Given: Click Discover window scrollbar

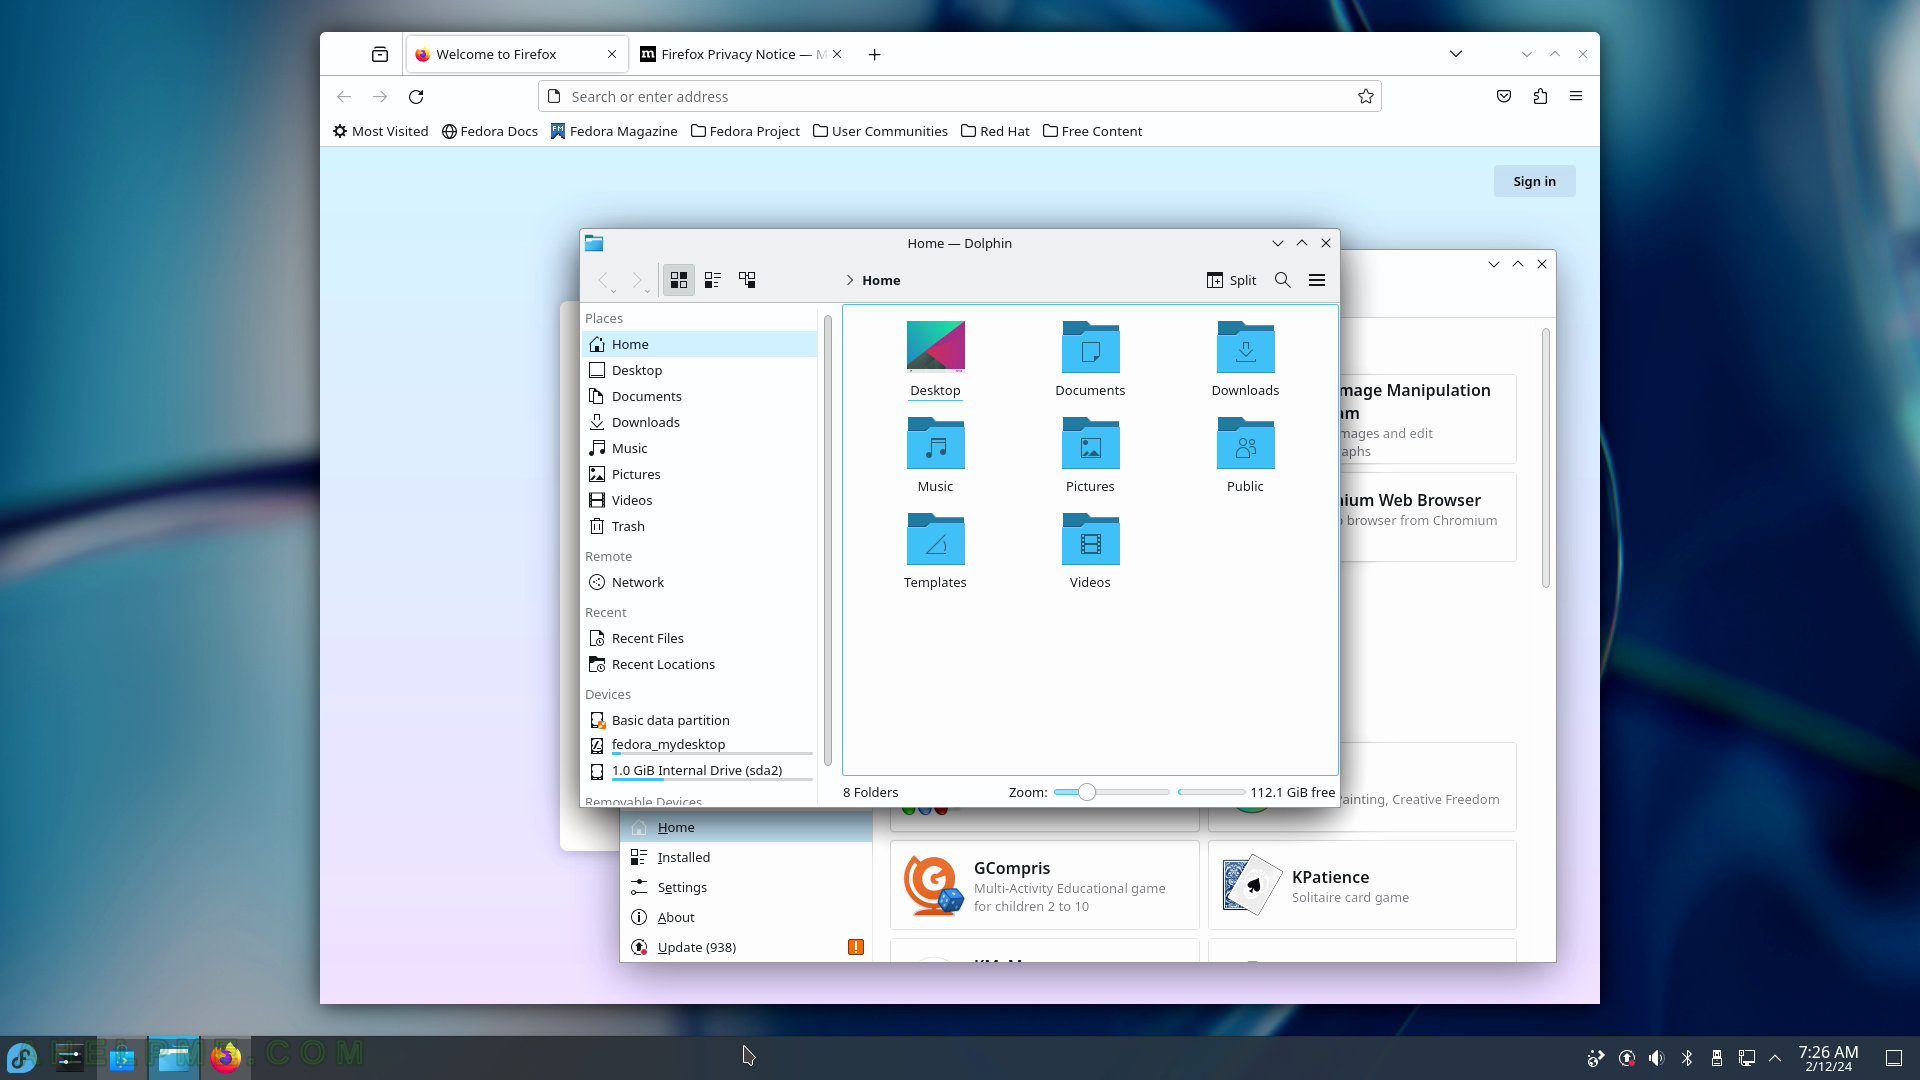Looking at the screenshot, I should click(1545, 458).
